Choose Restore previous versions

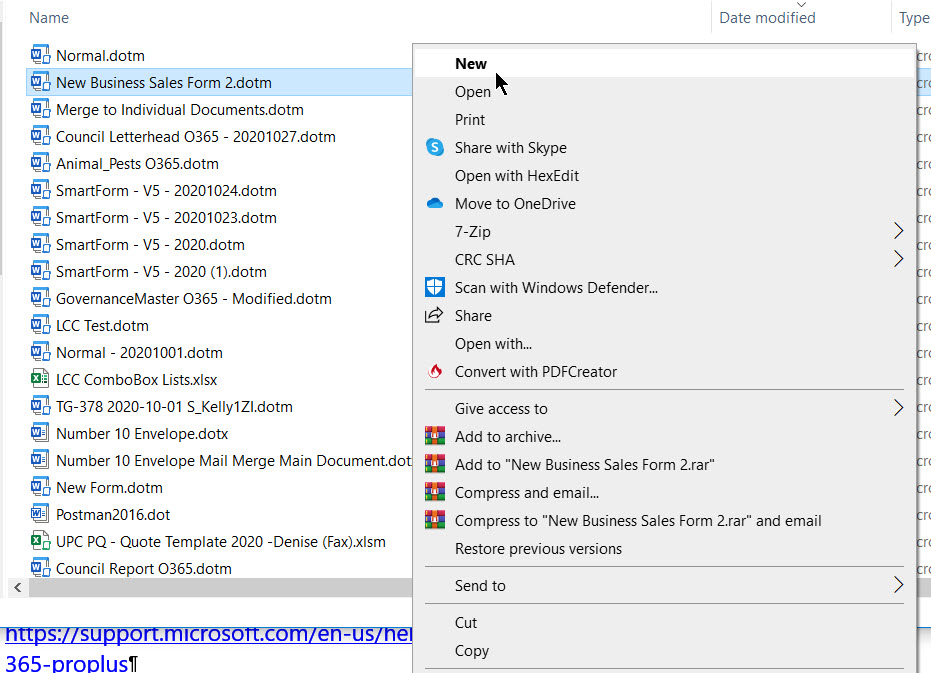click(x=664, y=548)
